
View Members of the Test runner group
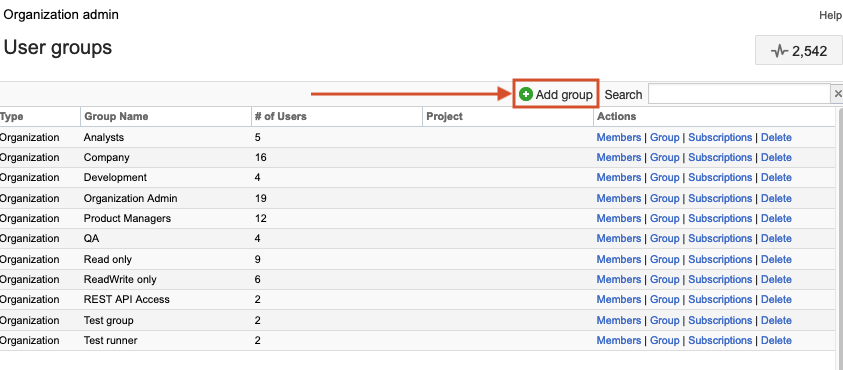tap(619, 340)
